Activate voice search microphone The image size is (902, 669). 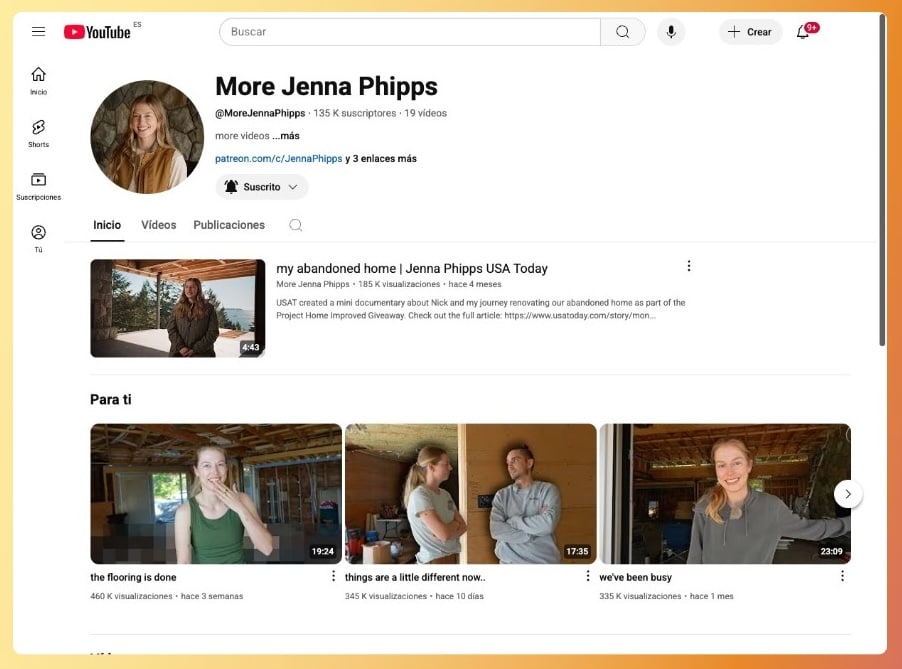670,32
